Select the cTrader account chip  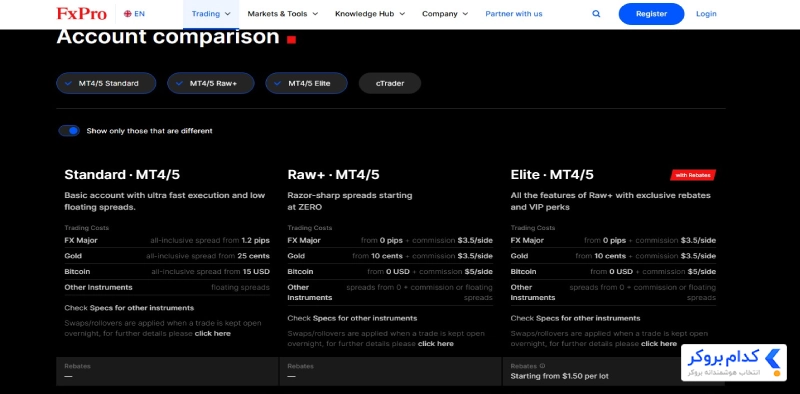click(390, 83)
